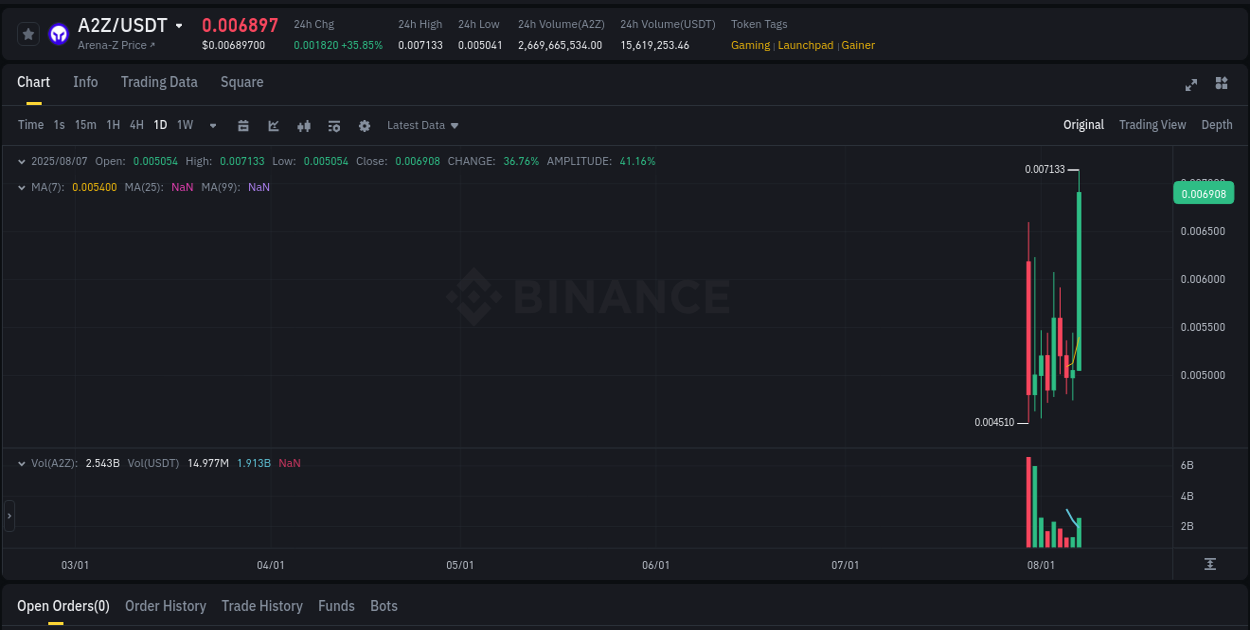Collapse the Vol(A2Z) volume panel
The image size is (1250, 630).
pyautogui.click(x=22, y=463)
